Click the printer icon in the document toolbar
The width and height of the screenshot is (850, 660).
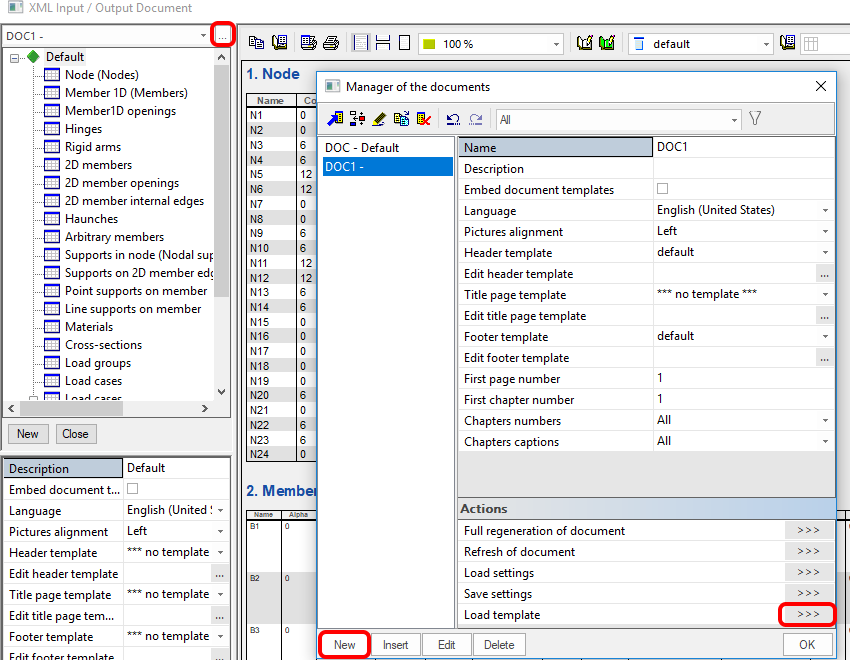331,43
